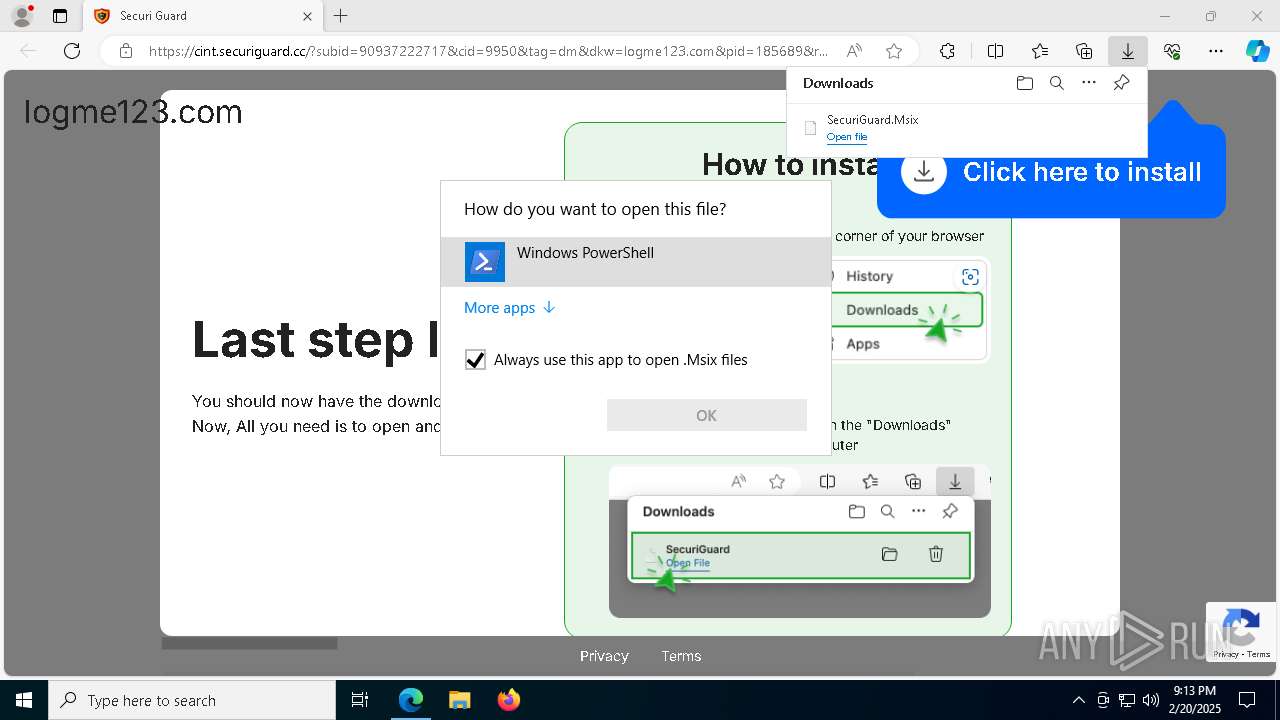The height and width of the screenshot is (720, 1280).
Task: Open File Explorer from taskbar
Action: [459, 700]
